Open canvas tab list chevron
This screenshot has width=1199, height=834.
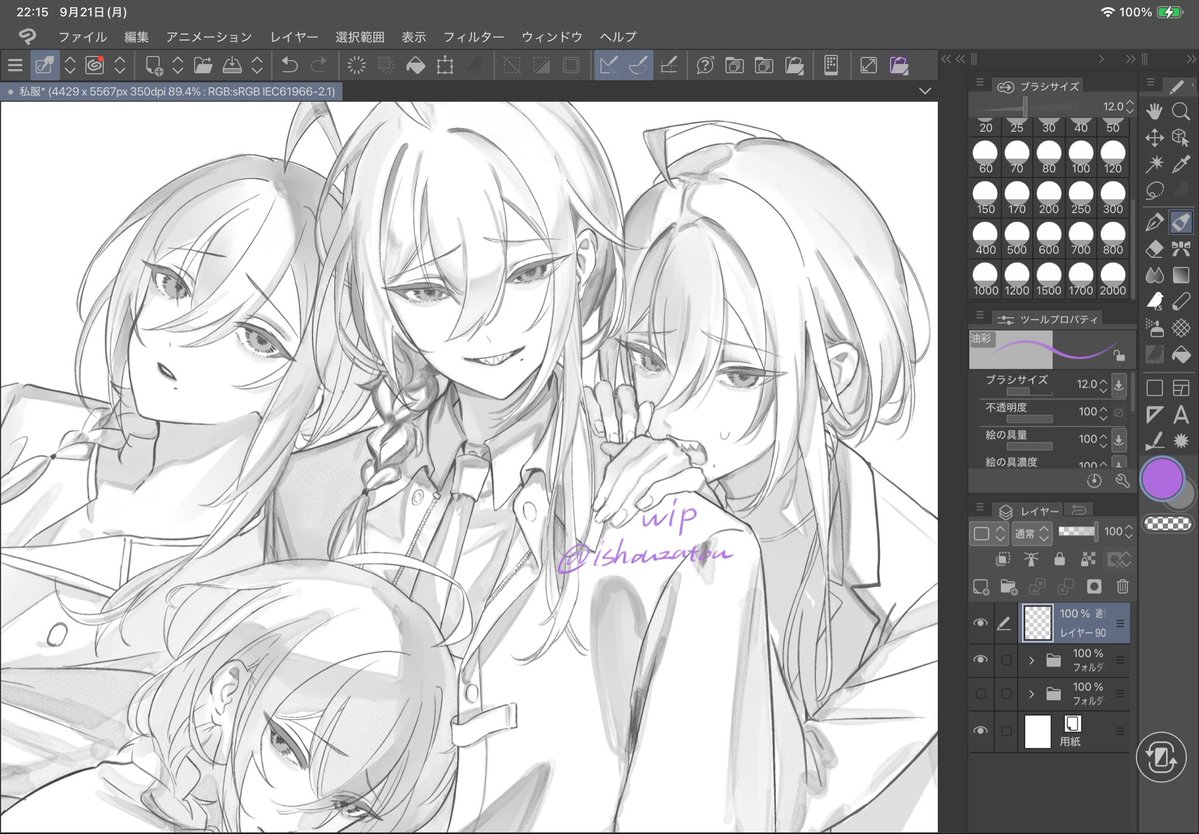(x=925, y=91)
